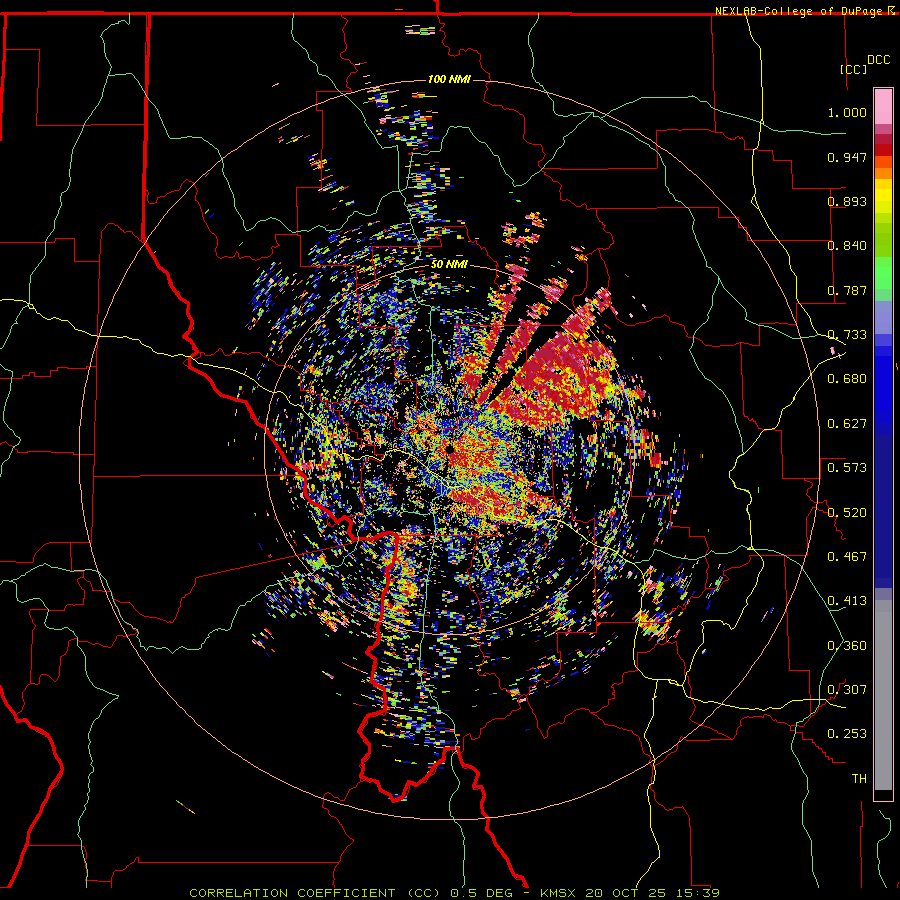The image size is (900, 900).
Task: Click the 0.360 scale value
Action: tap(847, 645)
